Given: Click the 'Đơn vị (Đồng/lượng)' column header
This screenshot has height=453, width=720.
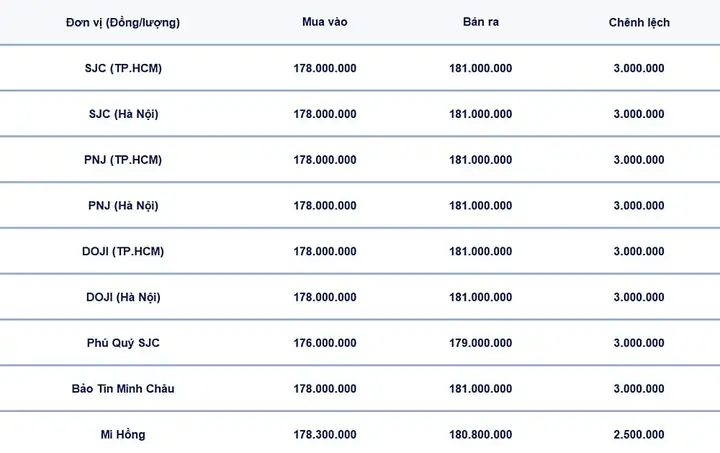Looking at the screenshot, I should coord(123,22).
